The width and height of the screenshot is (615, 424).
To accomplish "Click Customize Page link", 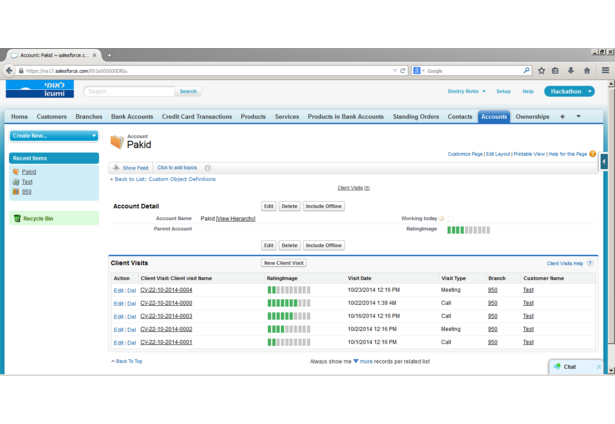I will click(465, 154).
